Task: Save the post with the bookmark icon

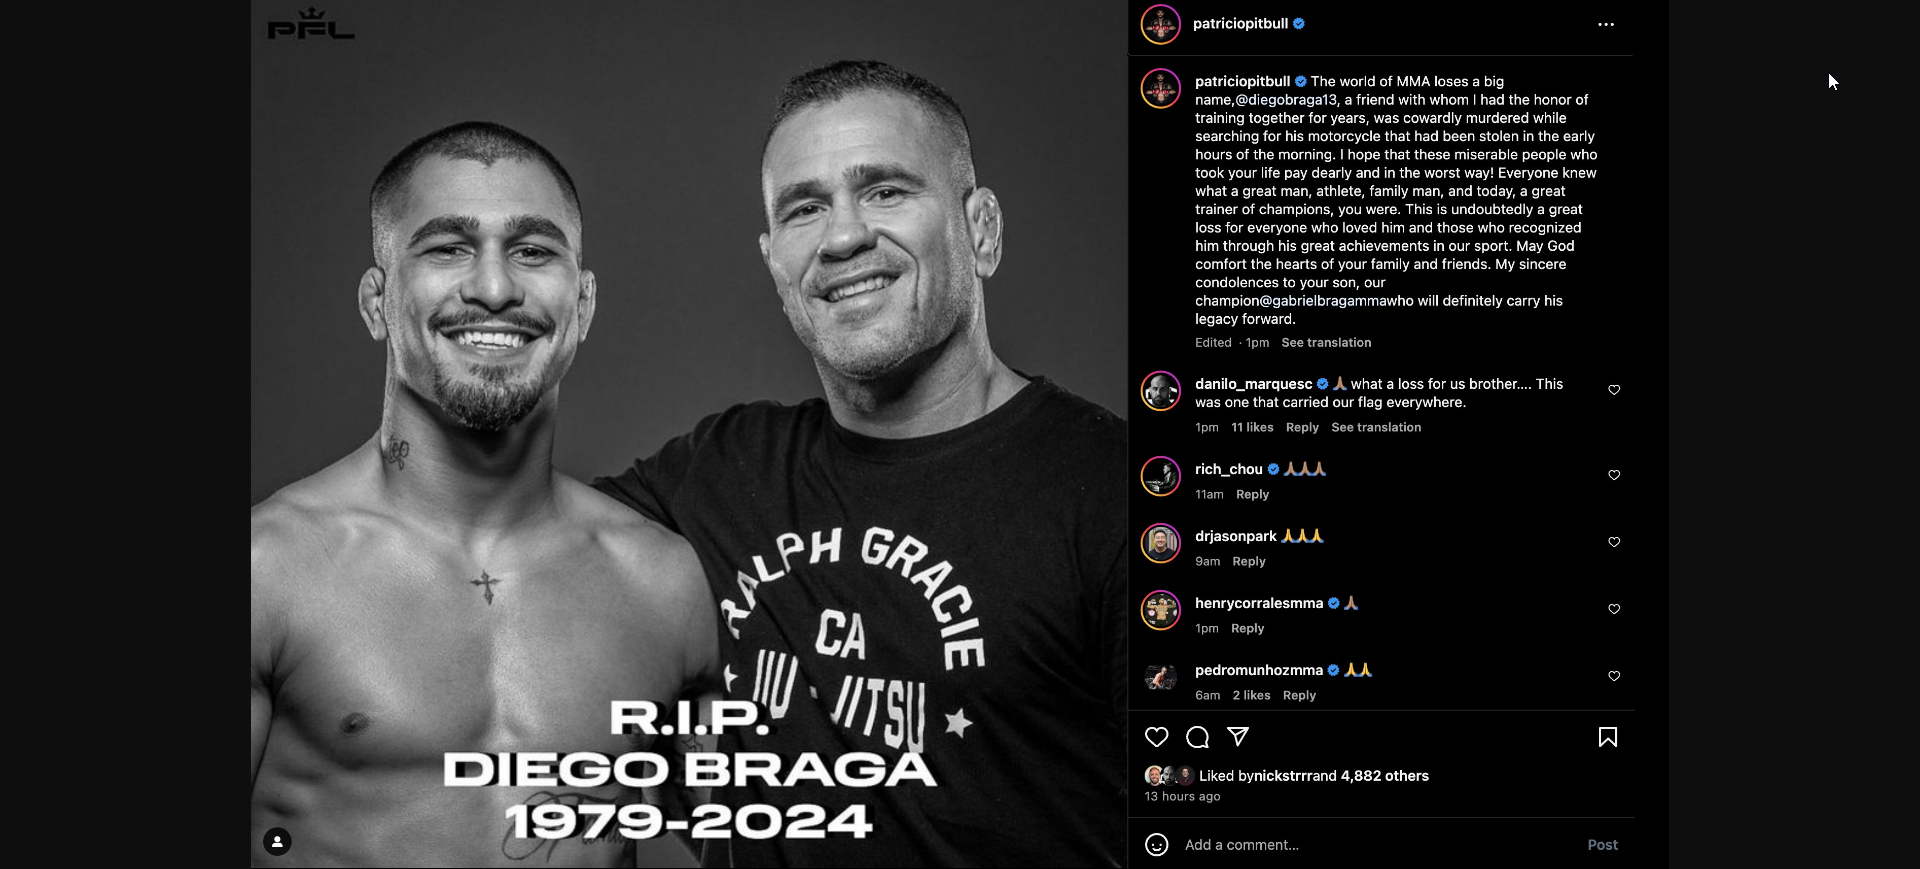Action: 1608,738
